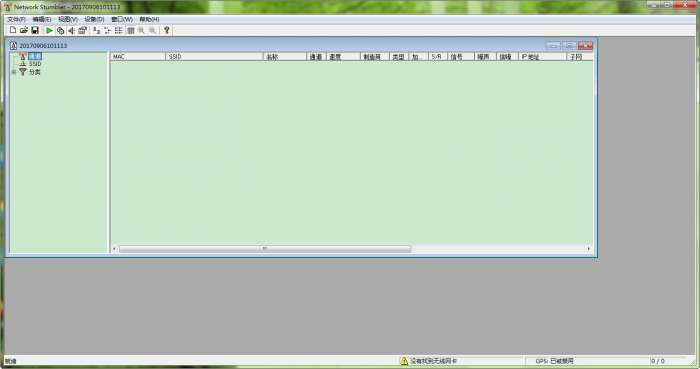Switch to the small icons view button
700x369 pixels.
click(108, 30)
